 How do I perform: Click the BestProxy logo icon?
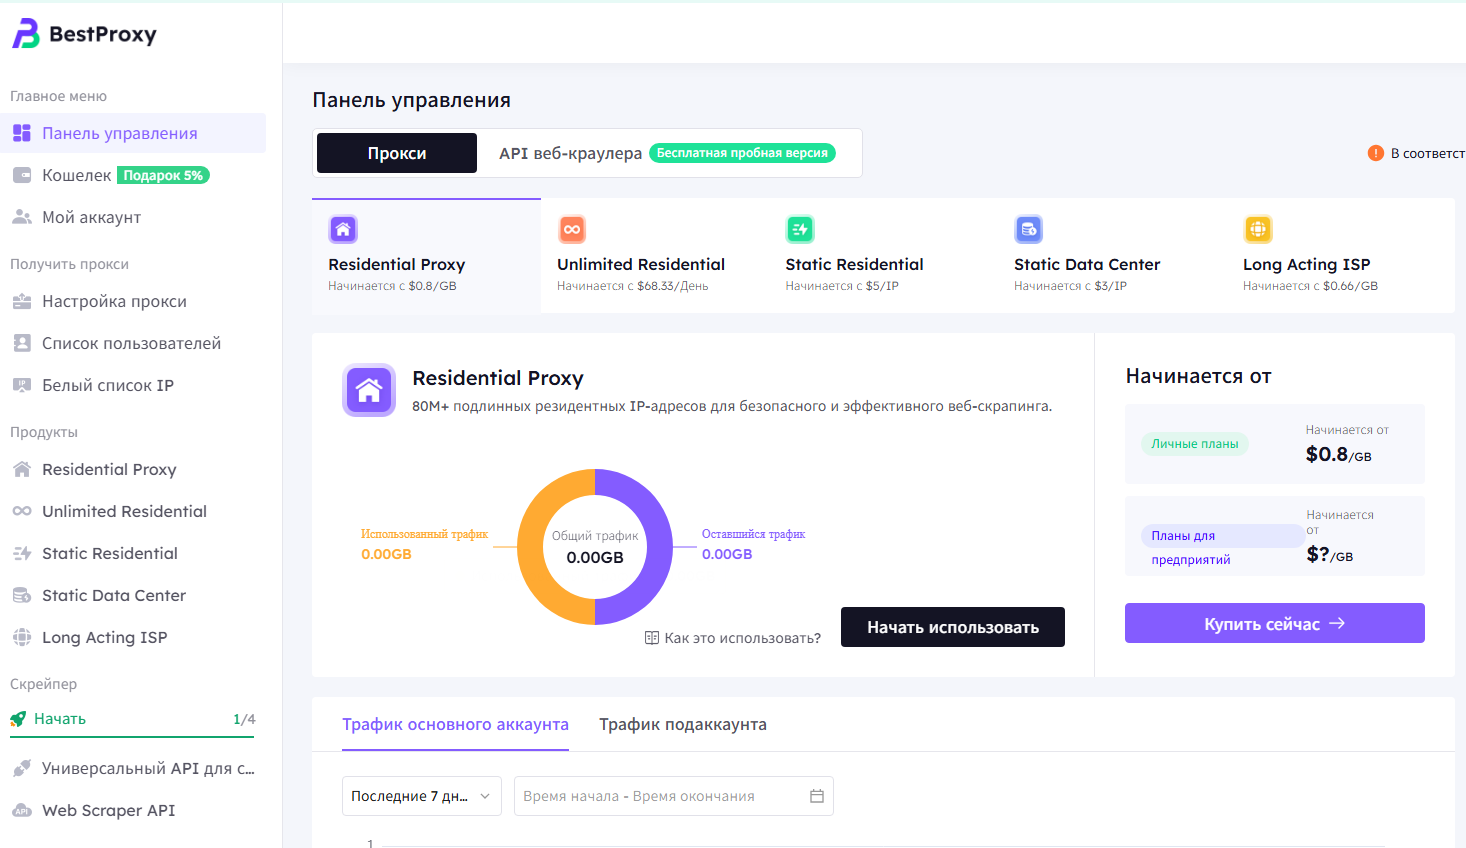pos(26,34)
